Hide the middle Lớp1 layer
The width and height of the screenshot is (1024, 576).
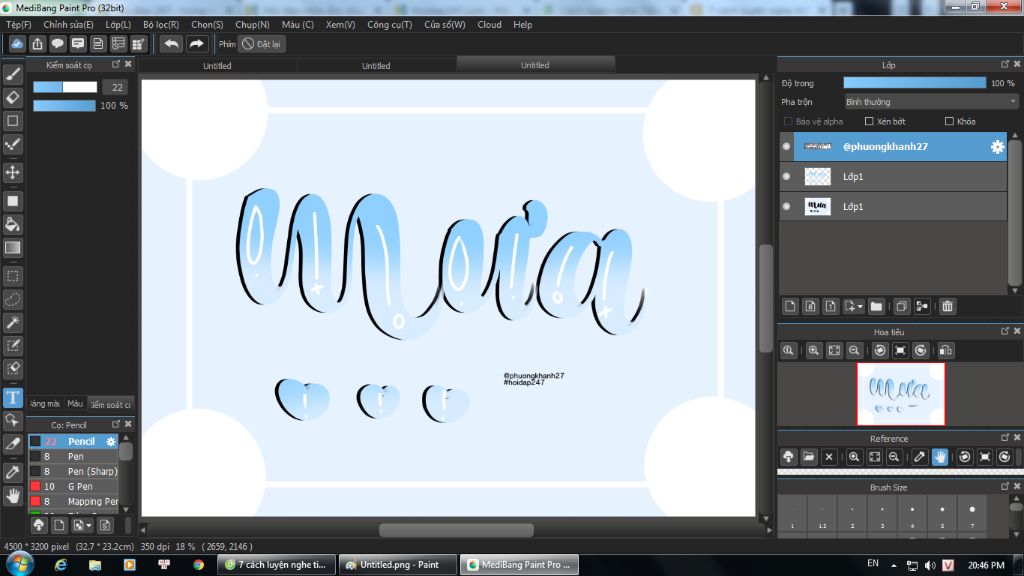point(786,176)
